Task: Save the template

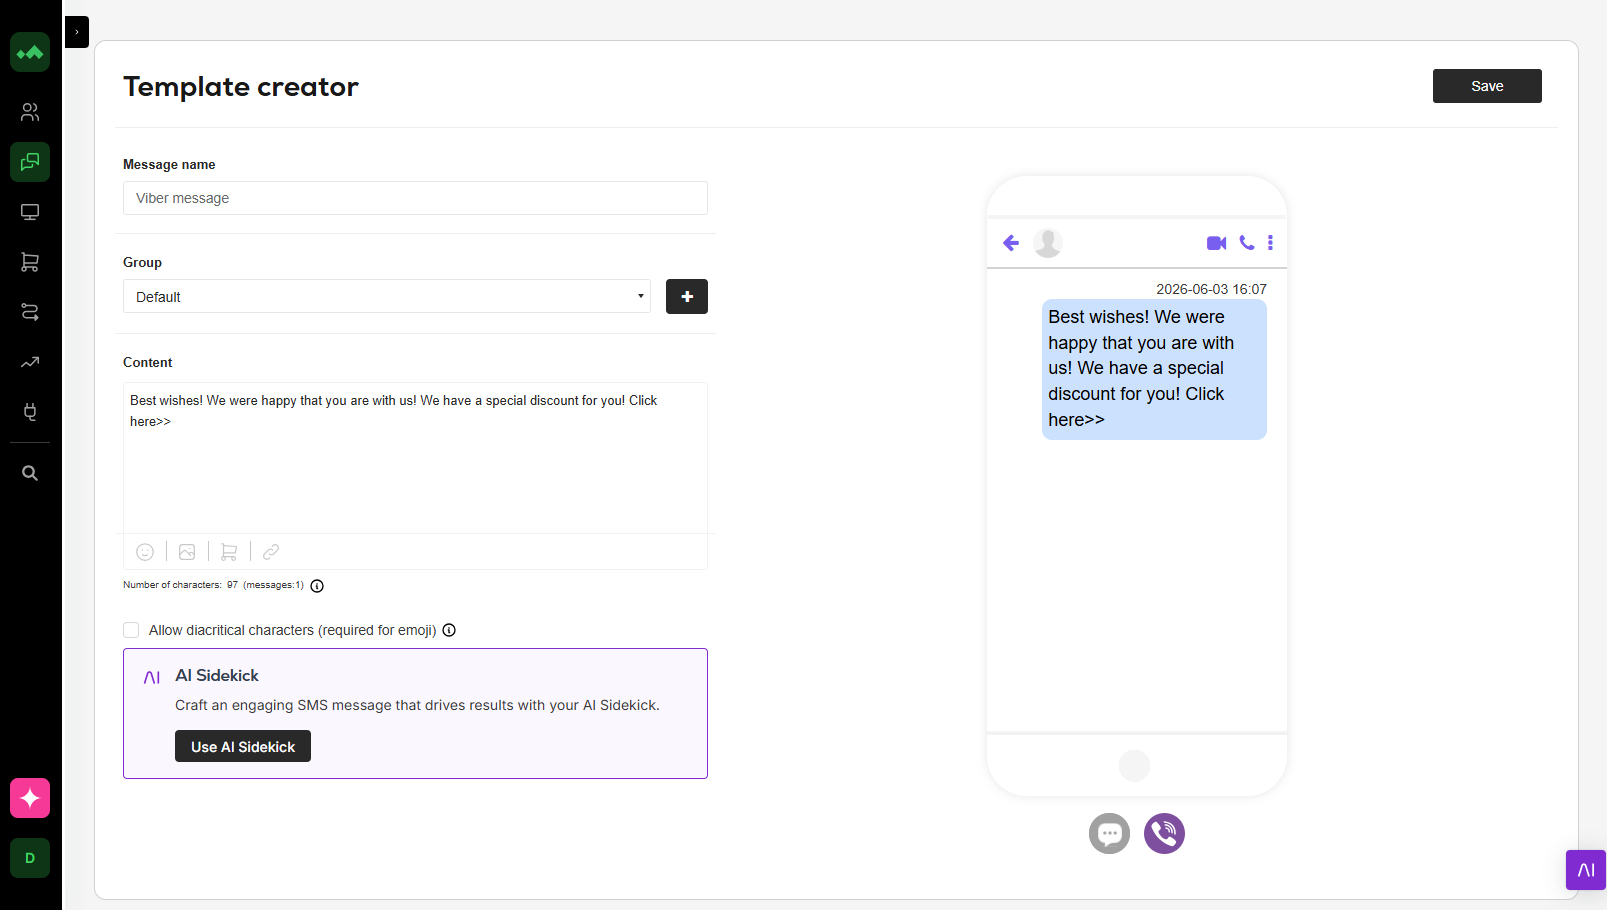Action: (x=1487, y=86)
